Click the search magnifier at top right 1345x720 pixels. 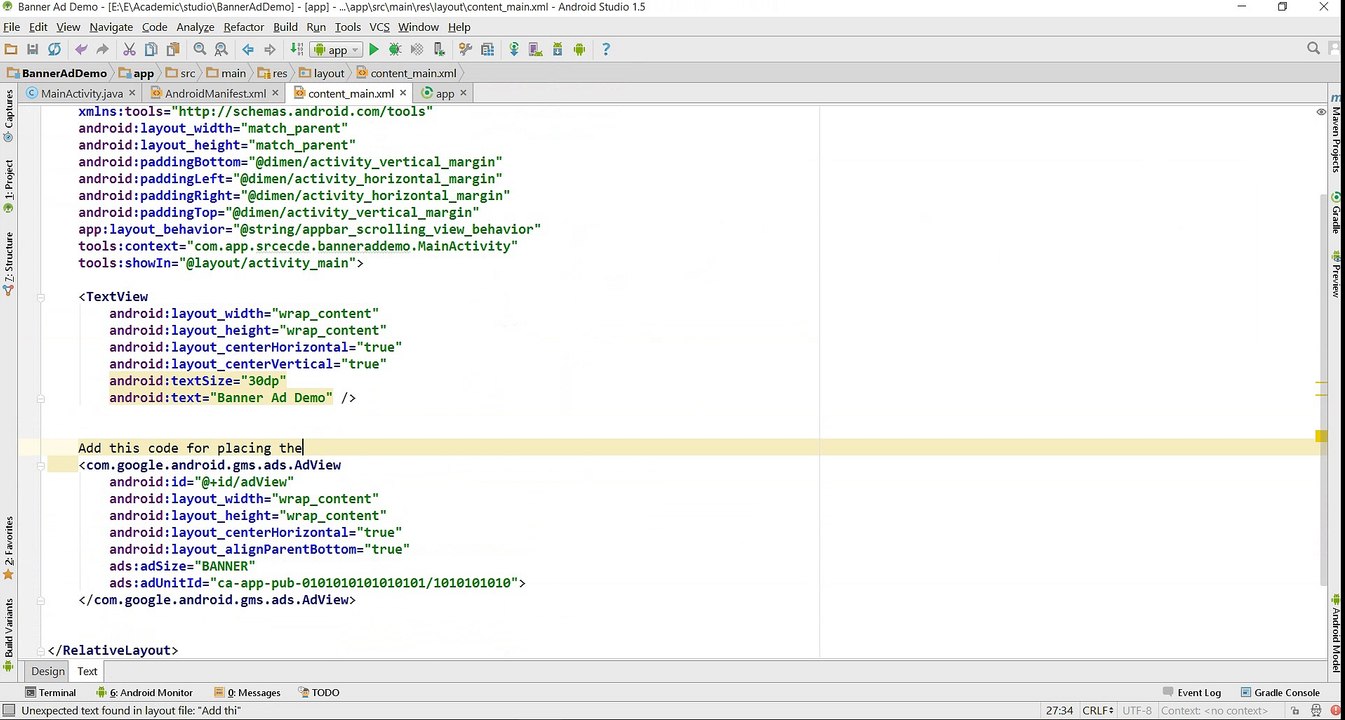[x=1314, y=48]
